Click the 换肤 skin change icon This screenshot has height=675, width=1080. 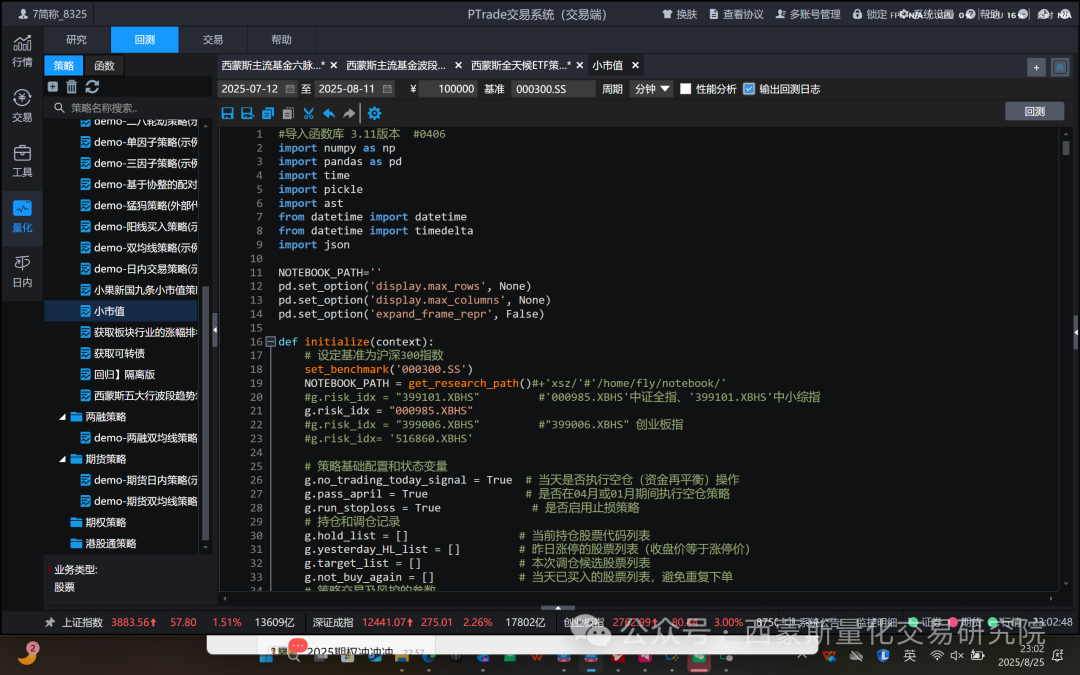(x=667, y=14)
